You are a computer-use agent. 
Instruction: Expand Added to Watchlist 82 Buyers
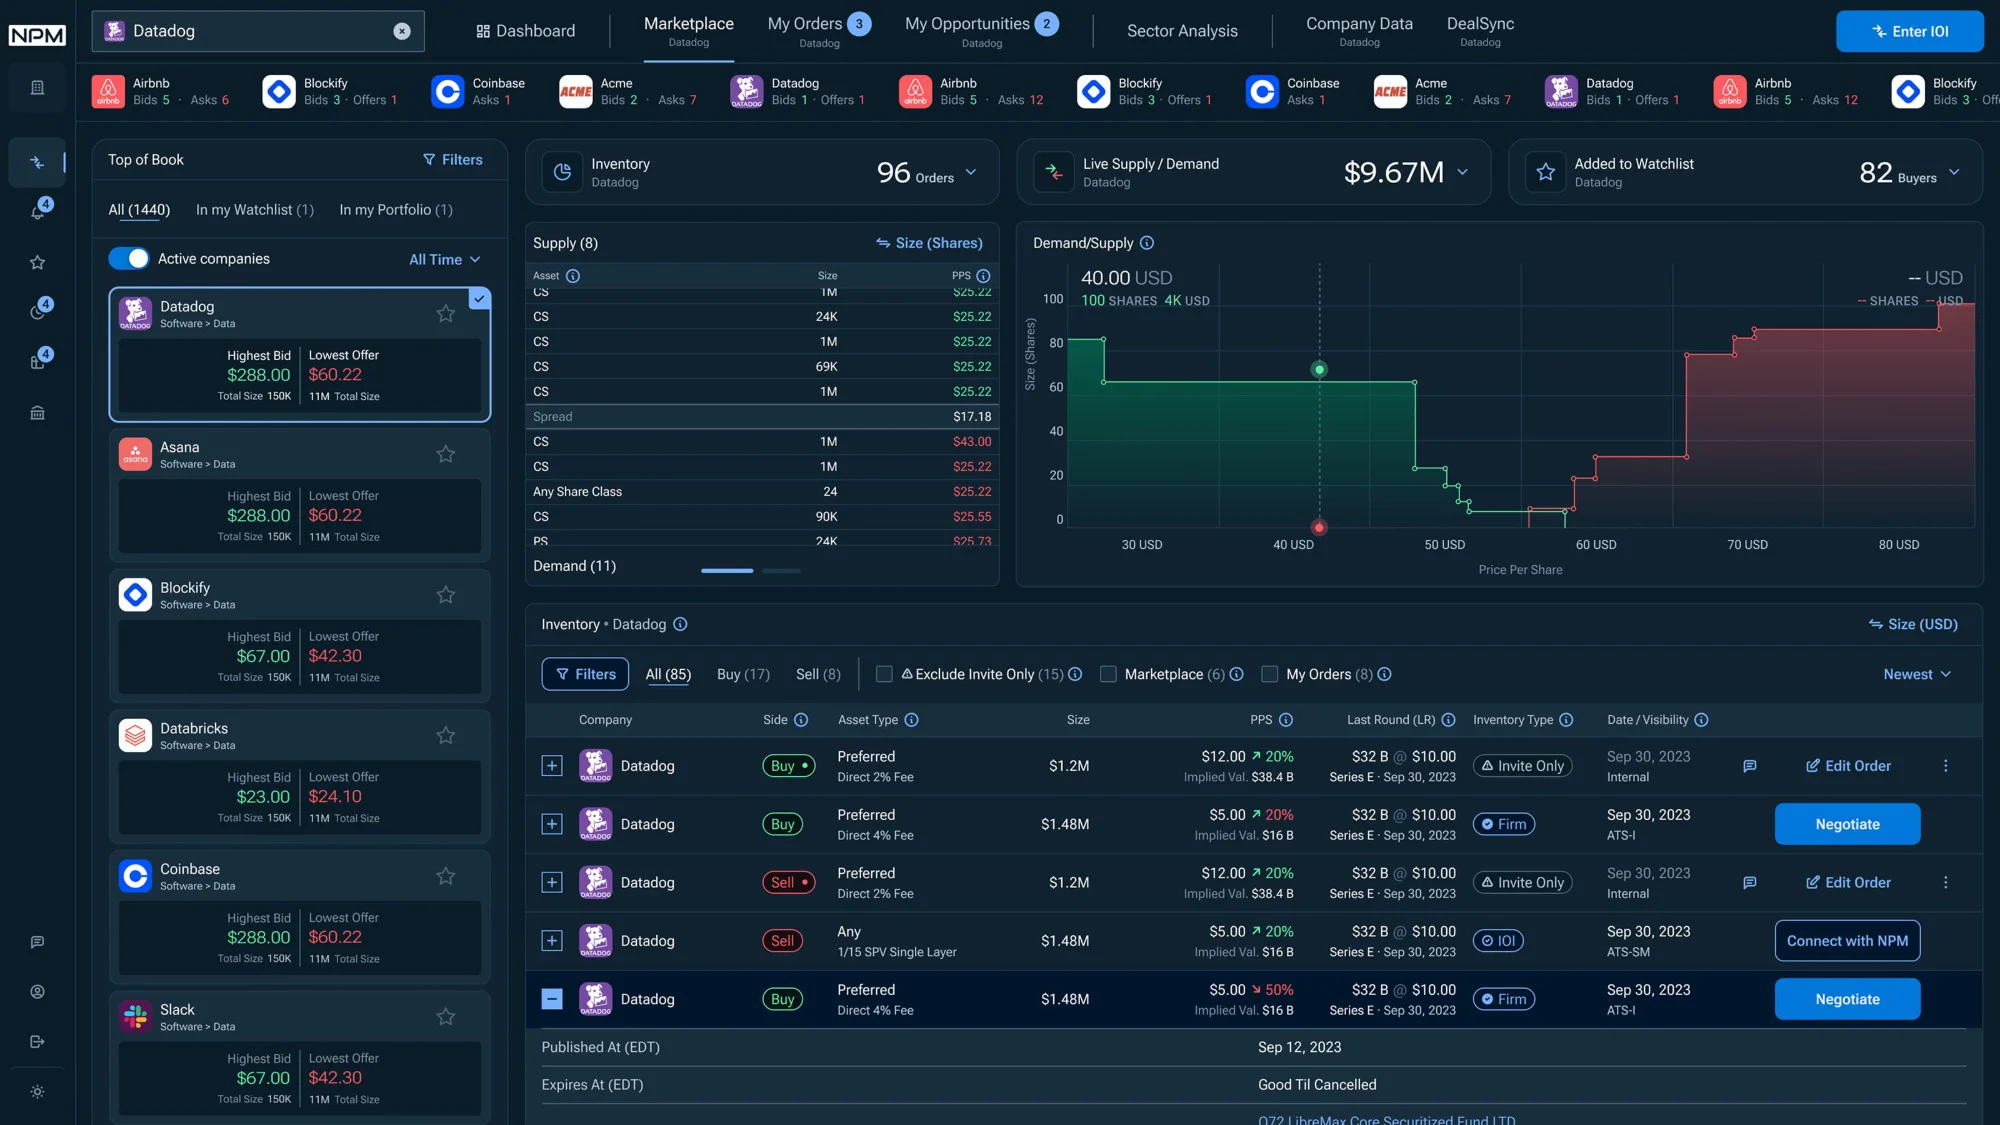1954,173
